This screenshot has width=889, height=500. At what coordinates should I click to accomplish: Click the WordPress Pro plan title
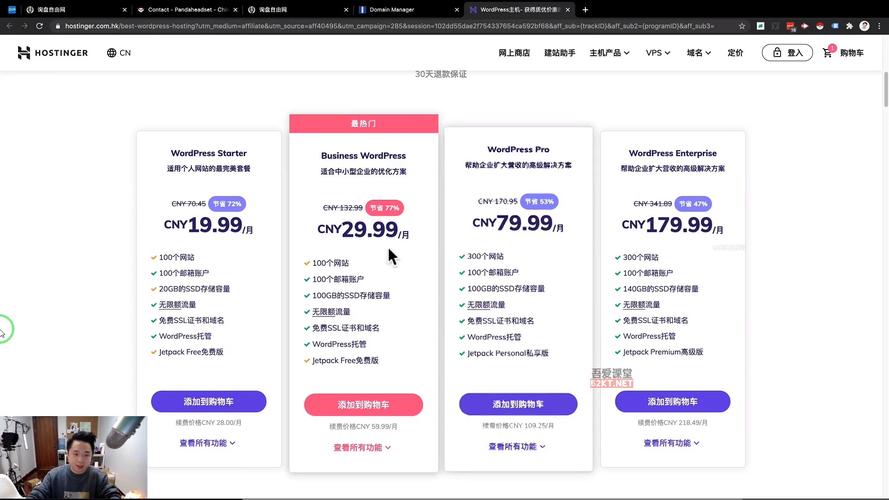(x=518, y=149)
